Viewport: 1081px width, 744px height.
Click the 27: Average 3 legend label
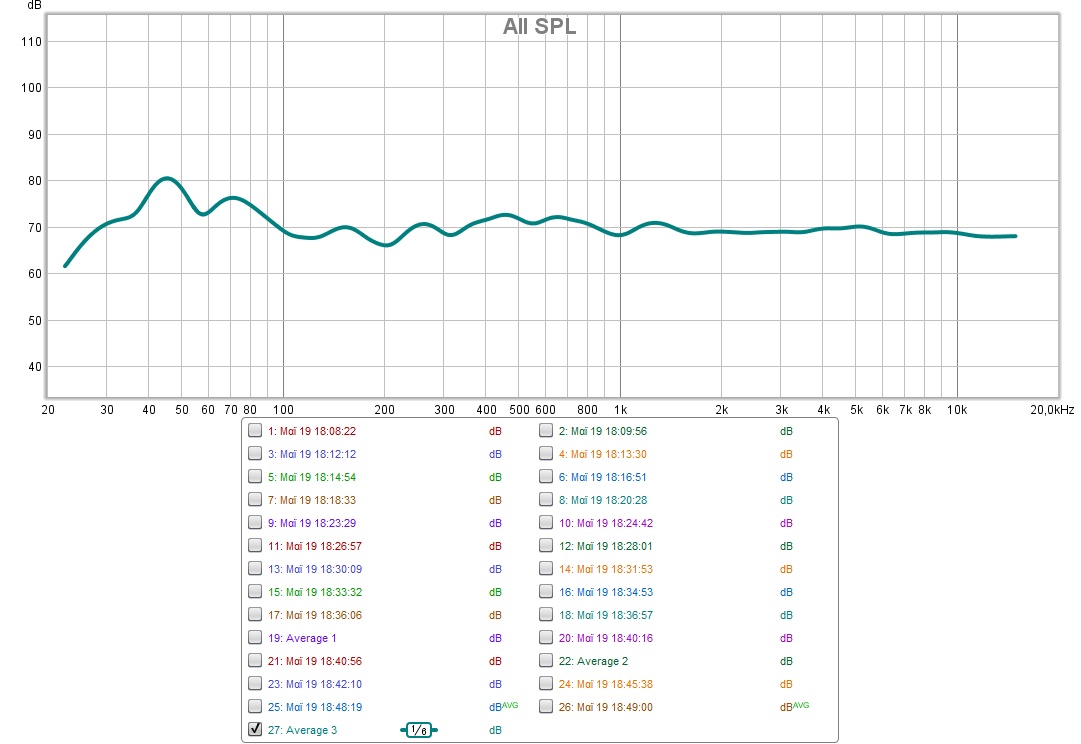click(x=302, y=730)
